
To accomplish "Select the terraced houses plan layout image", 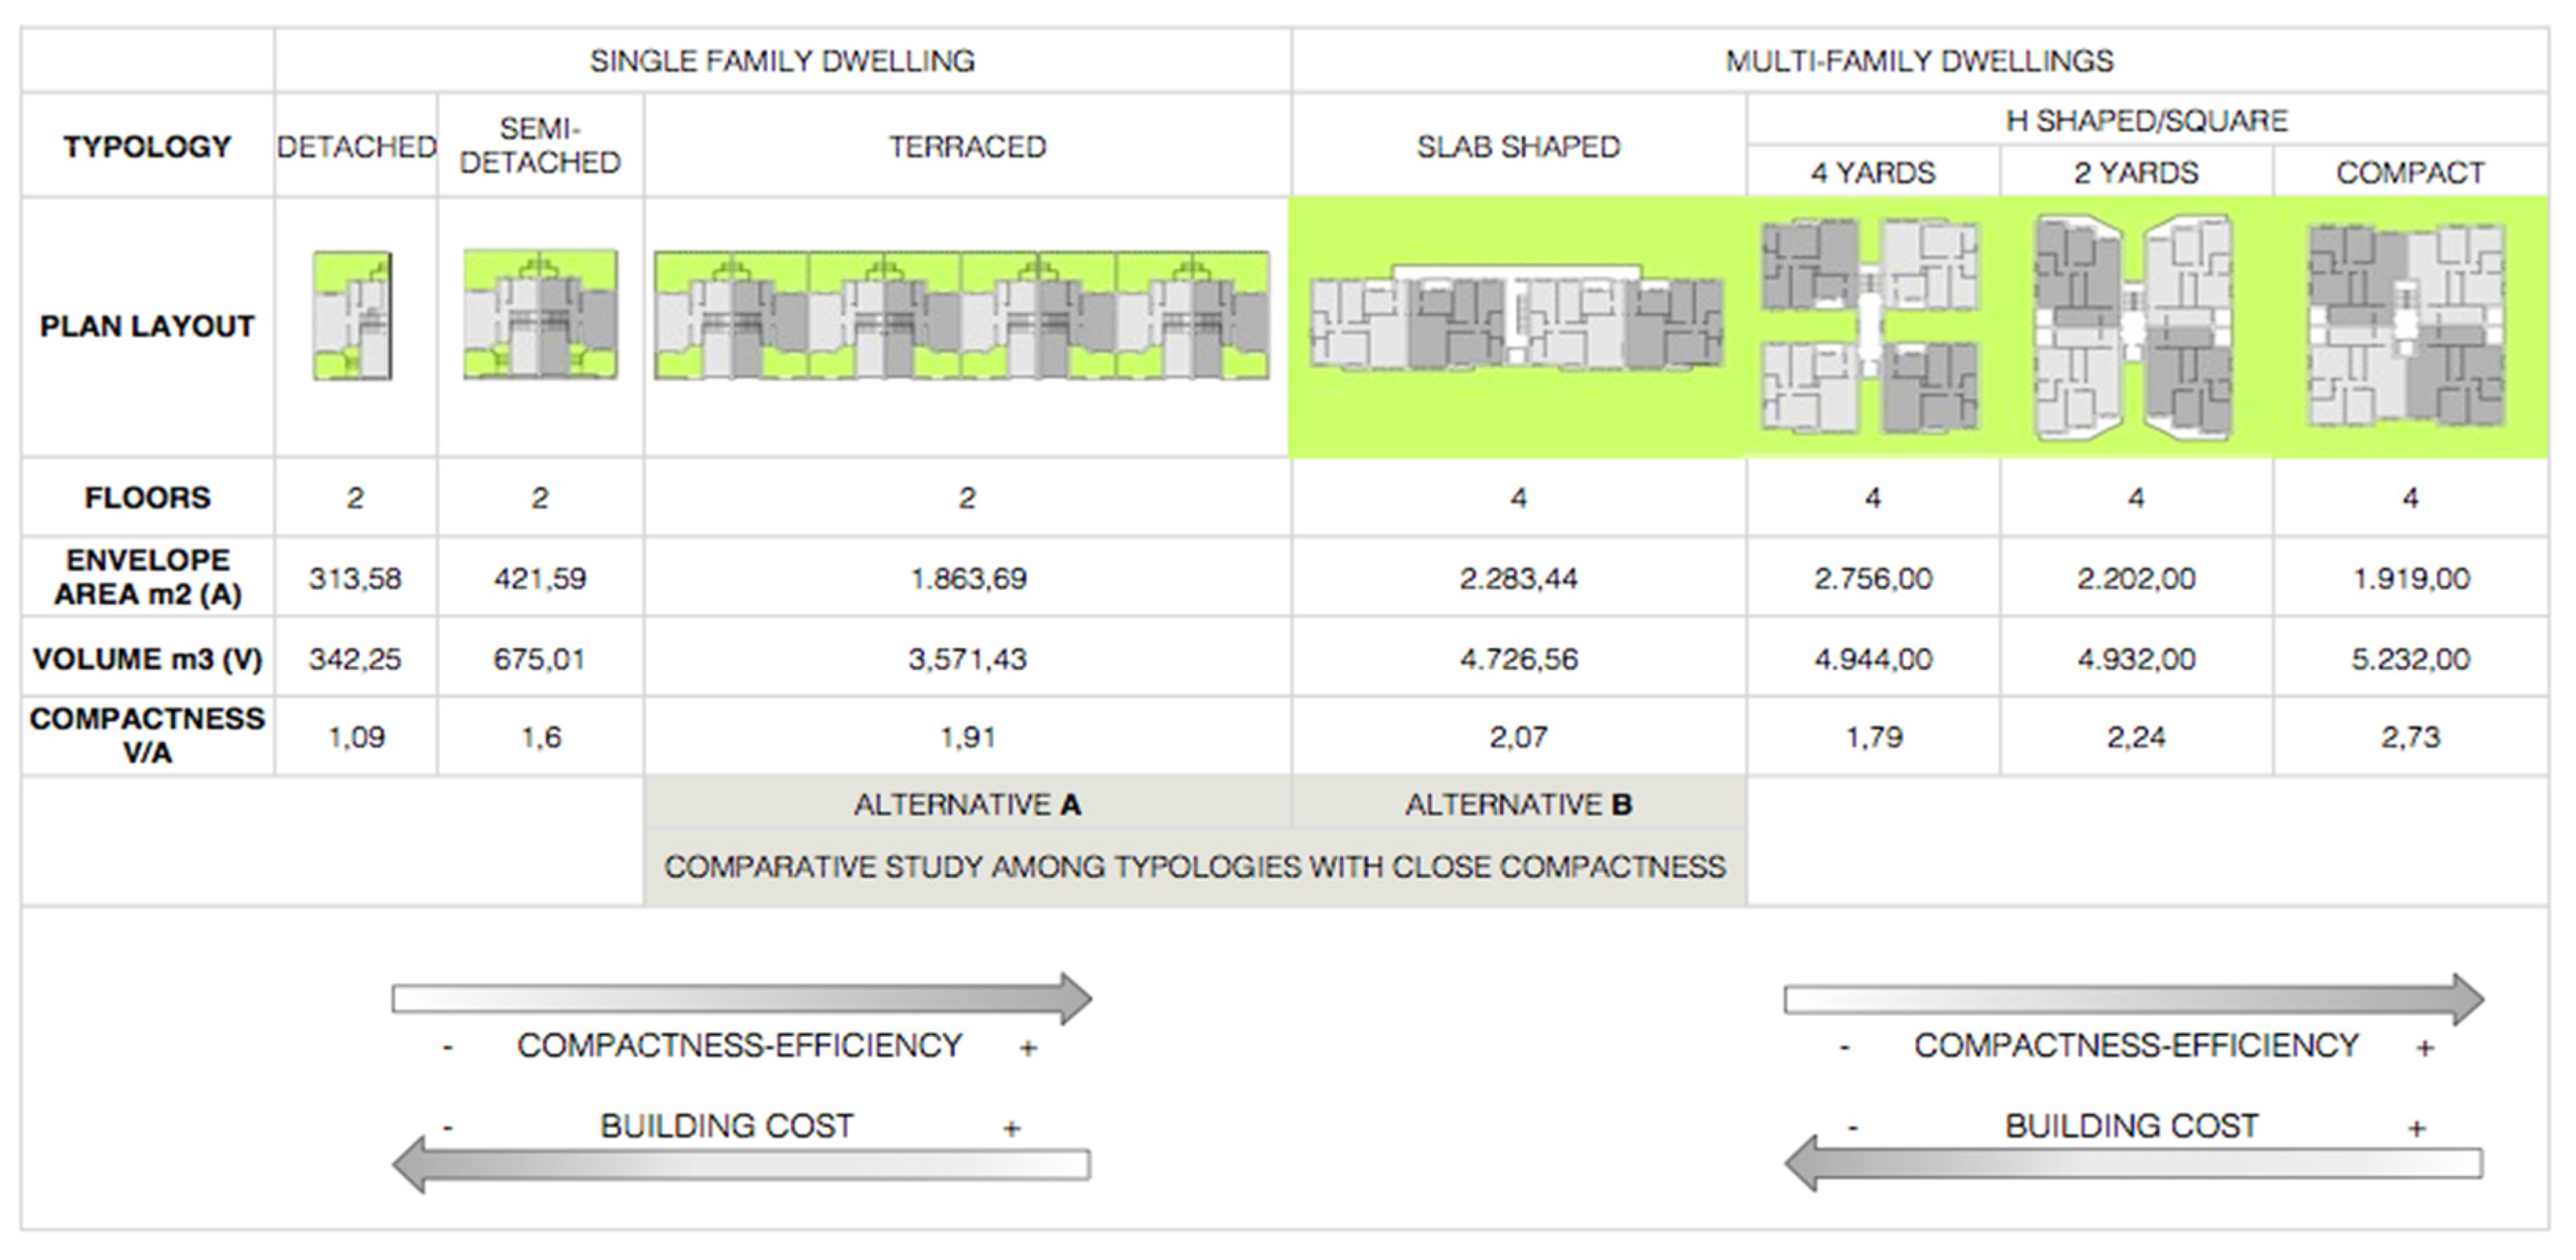I will 962,316.
